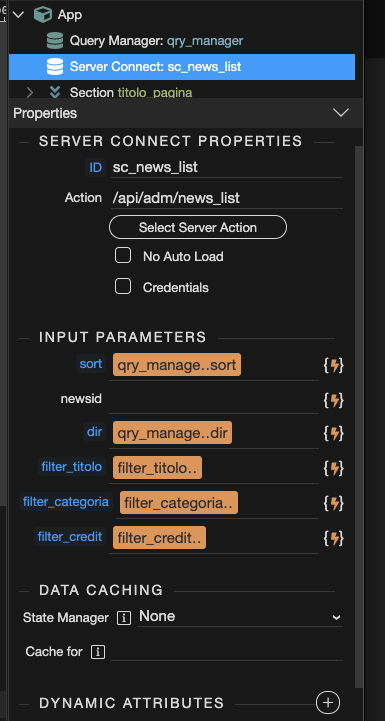
Task: Show Cache for info icon
Action: pyautogui.click(x=98, y=652)
